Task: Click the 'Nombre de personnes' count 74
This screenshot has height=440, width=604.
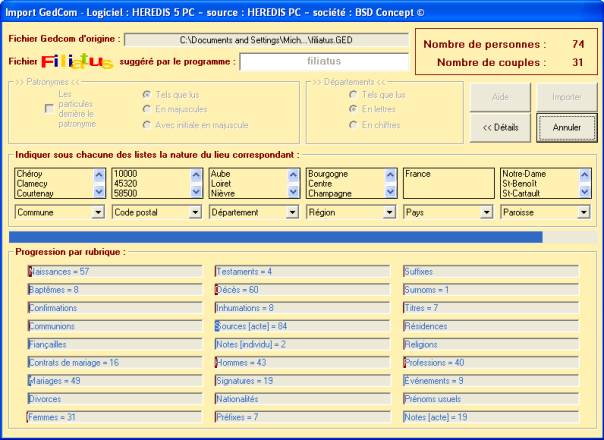Action: tap(578, 44)
